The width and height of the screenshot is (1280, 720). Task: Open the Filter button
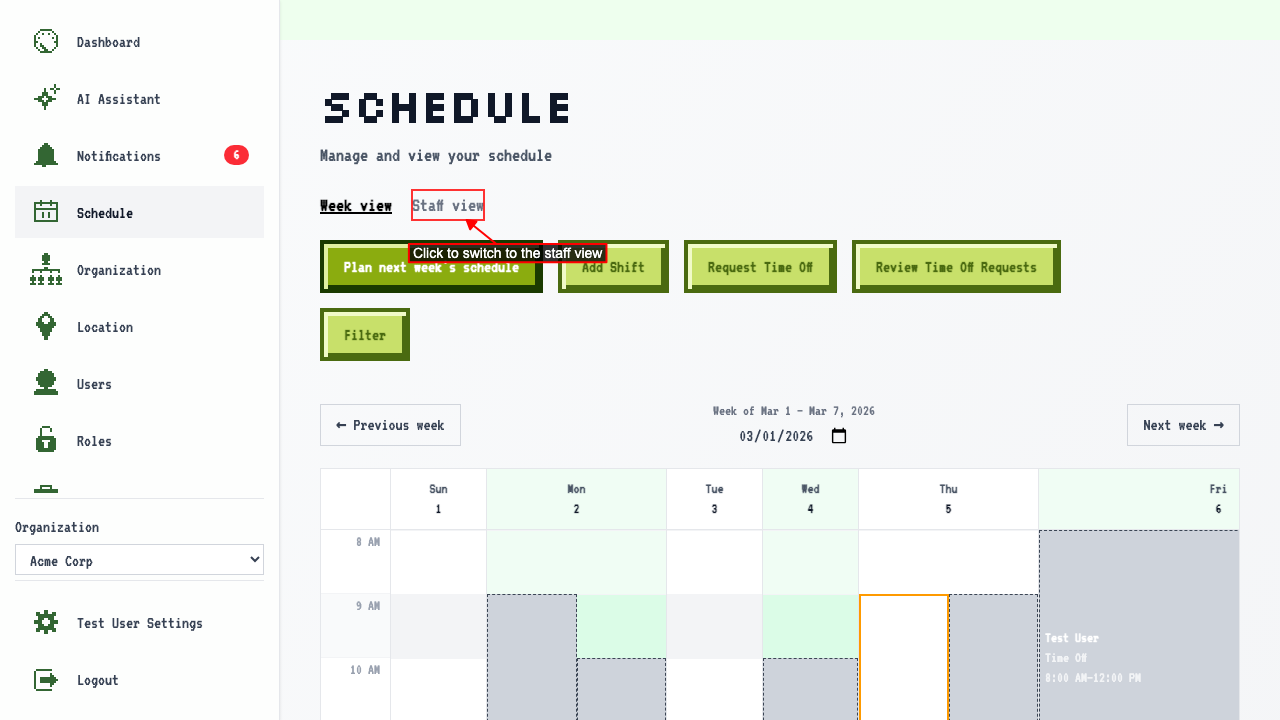[365, 335]
